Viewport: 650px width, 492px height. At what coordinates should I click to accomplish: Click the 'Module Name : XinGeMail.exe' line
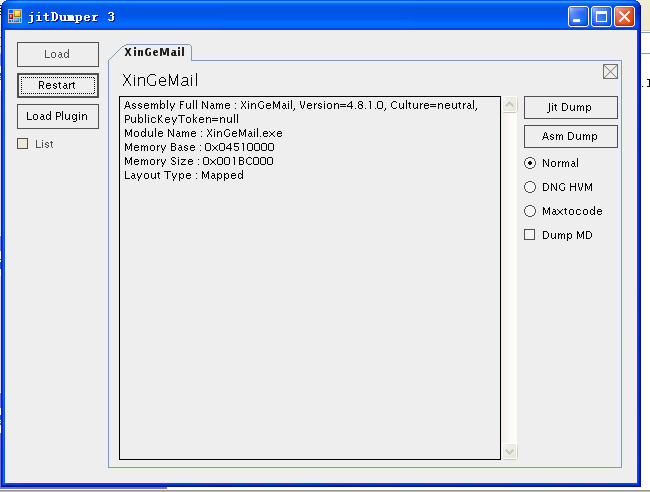pyautogui.click(x=203, y=133)
